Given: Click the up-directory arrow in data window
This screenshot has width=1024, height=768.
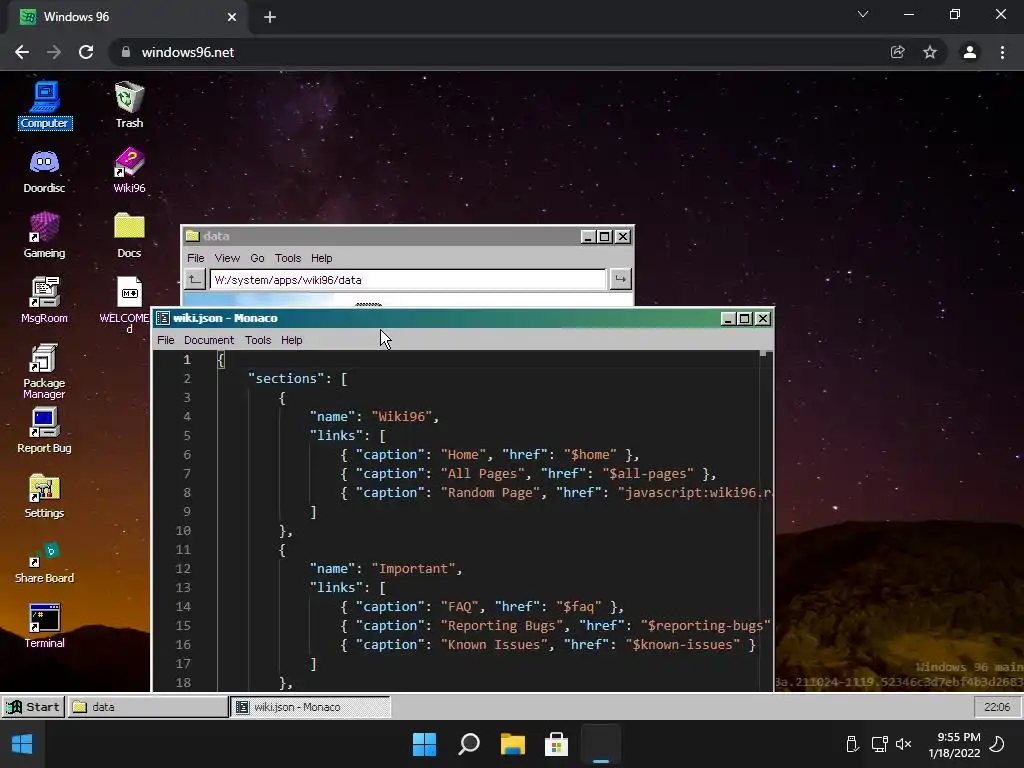Looking at the screenshot, I should pos(195,280).
